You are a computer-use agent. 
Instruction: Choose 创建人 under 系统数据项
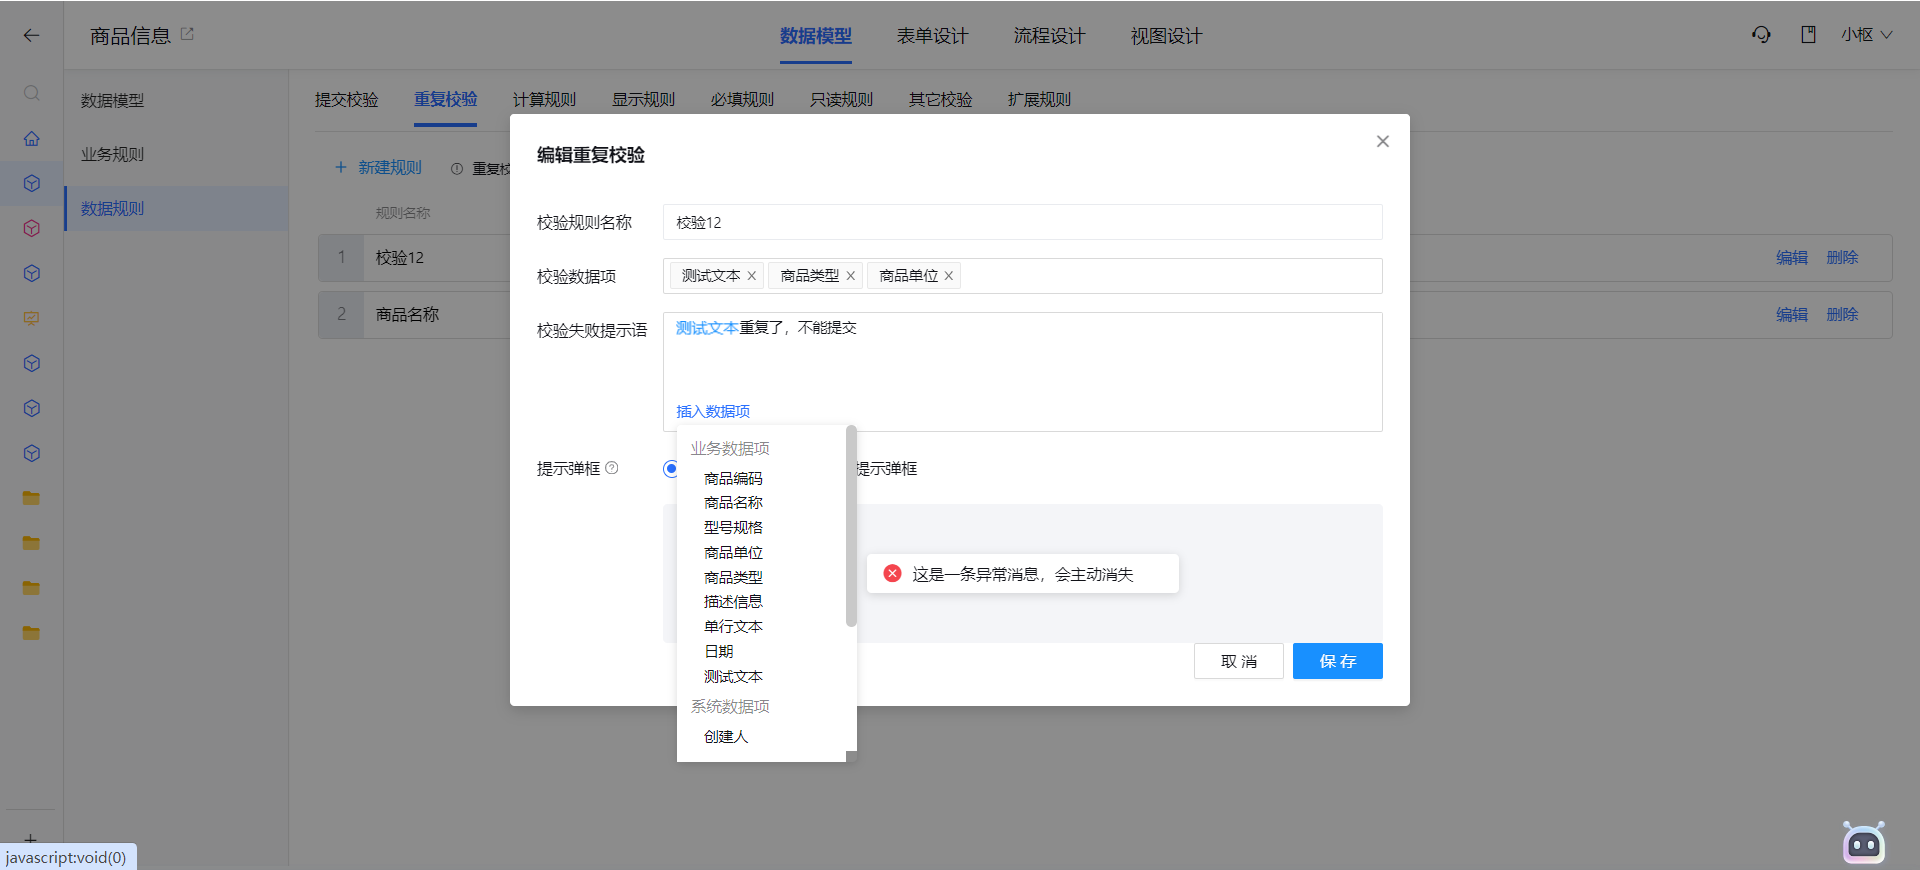click(x=726, y=737)
